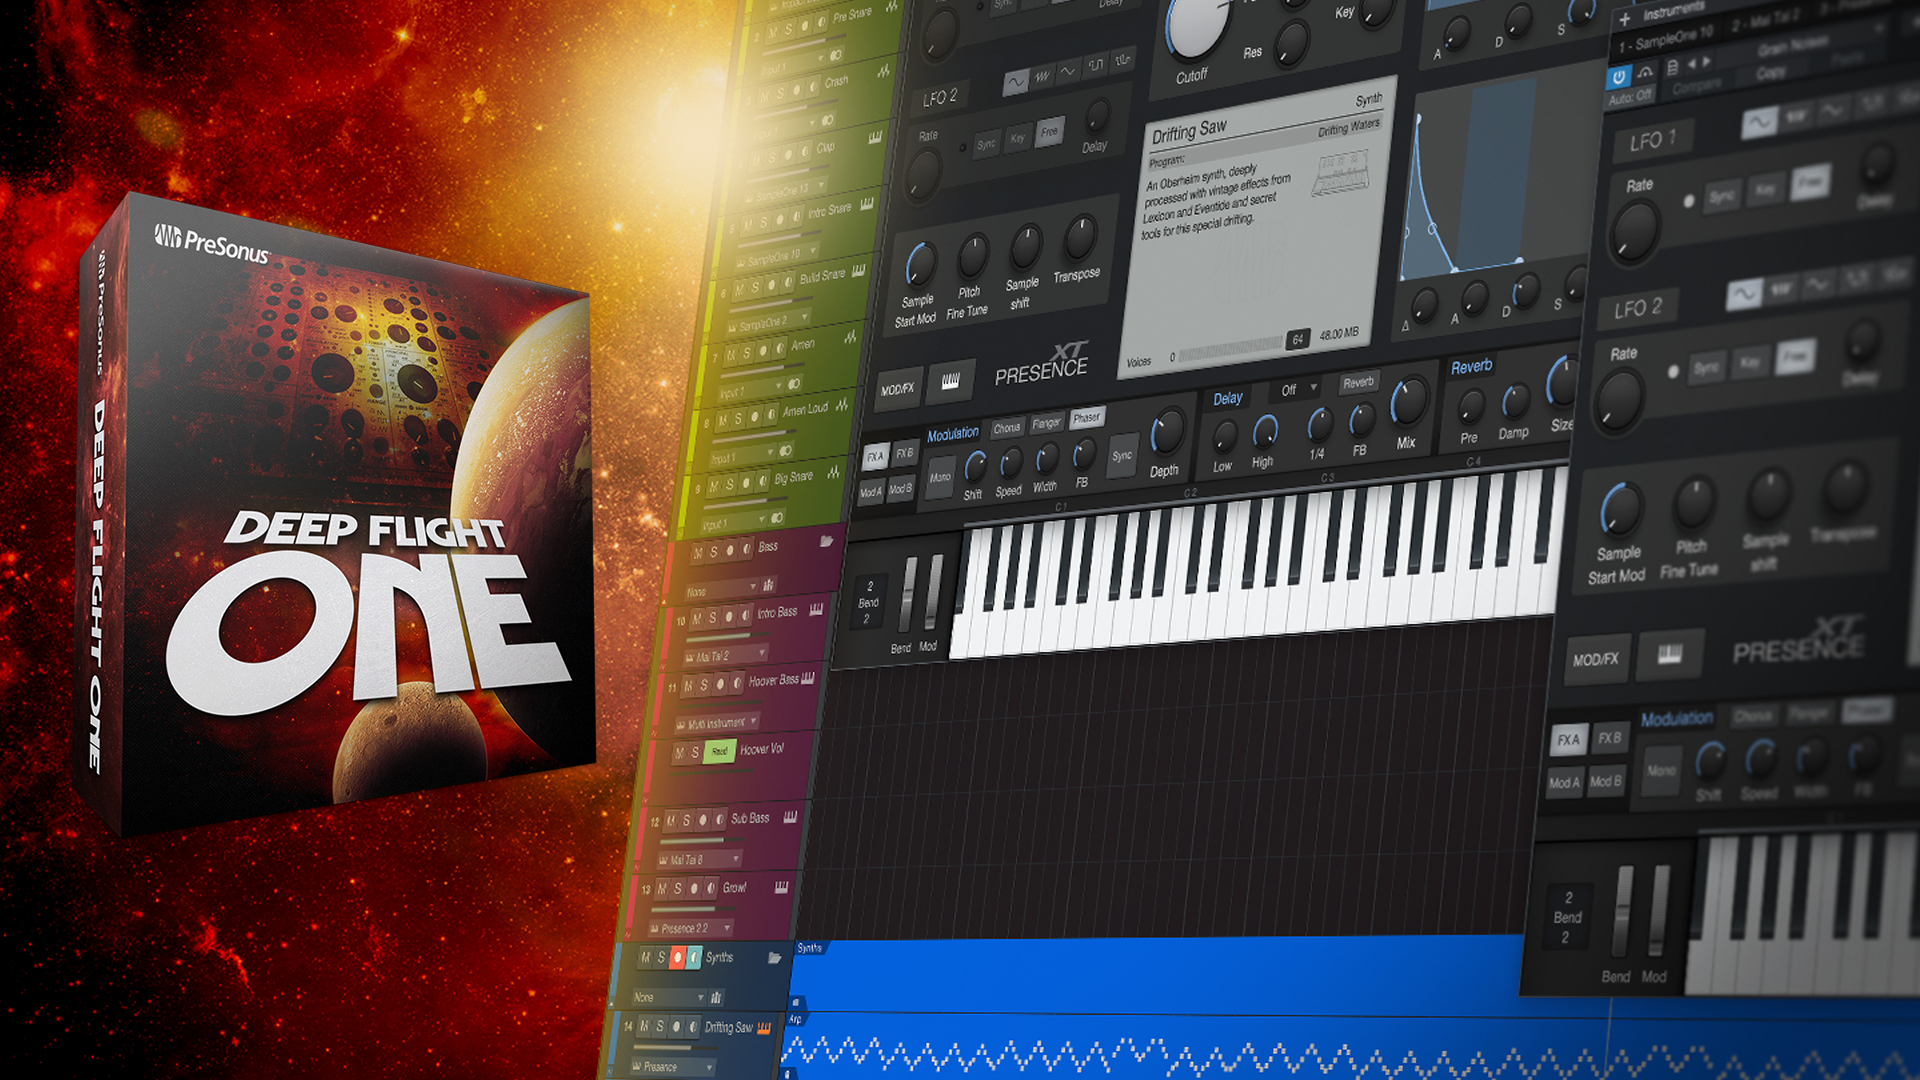The height and width of the screenshot is (1080, 1920).
Task: Open the Multi Instrument dropdown on Hoover Bass
Action: [717, 722]
